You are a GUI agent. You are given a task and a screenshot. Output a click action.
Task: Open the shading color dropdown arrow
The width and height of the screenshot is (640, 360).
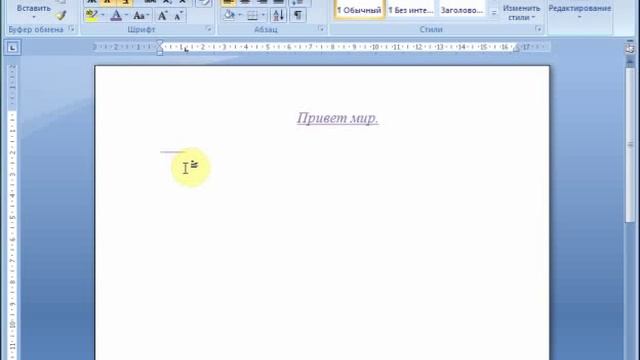point(240,16)
